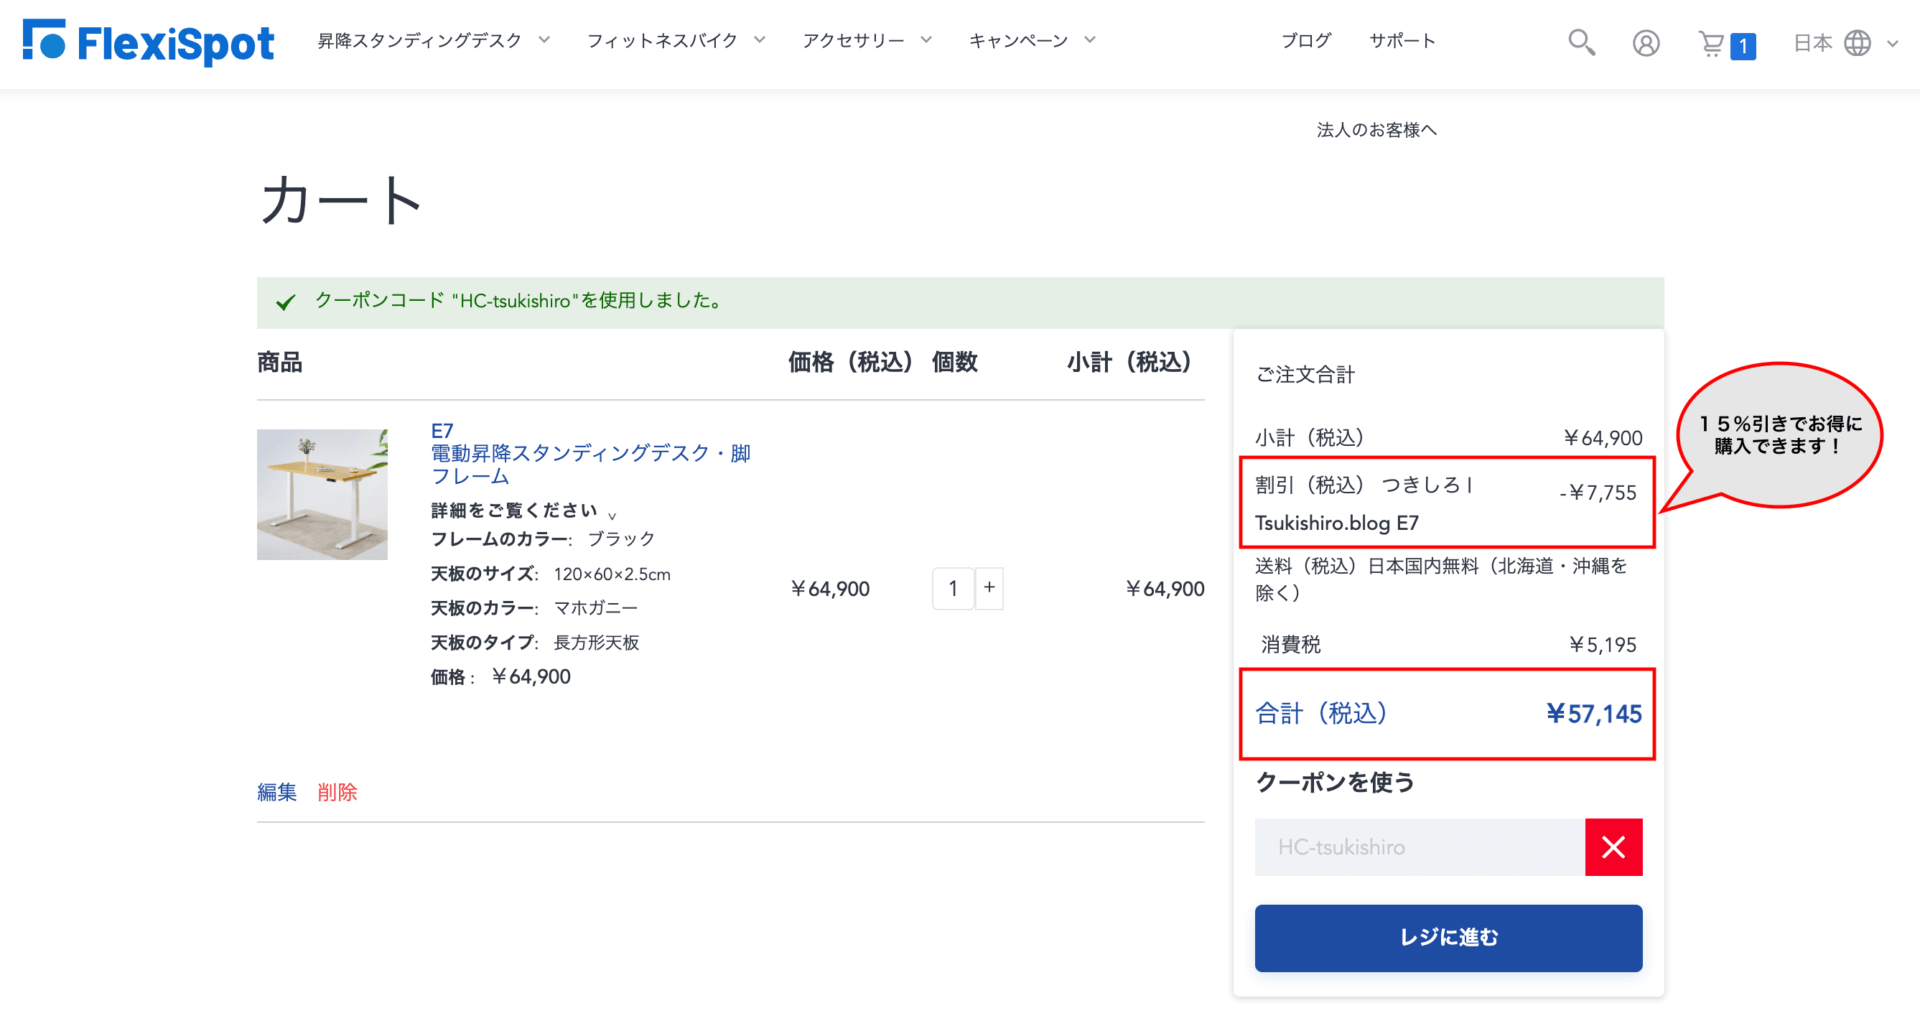Click the discount amount -¥7,755

[1598, 492]
